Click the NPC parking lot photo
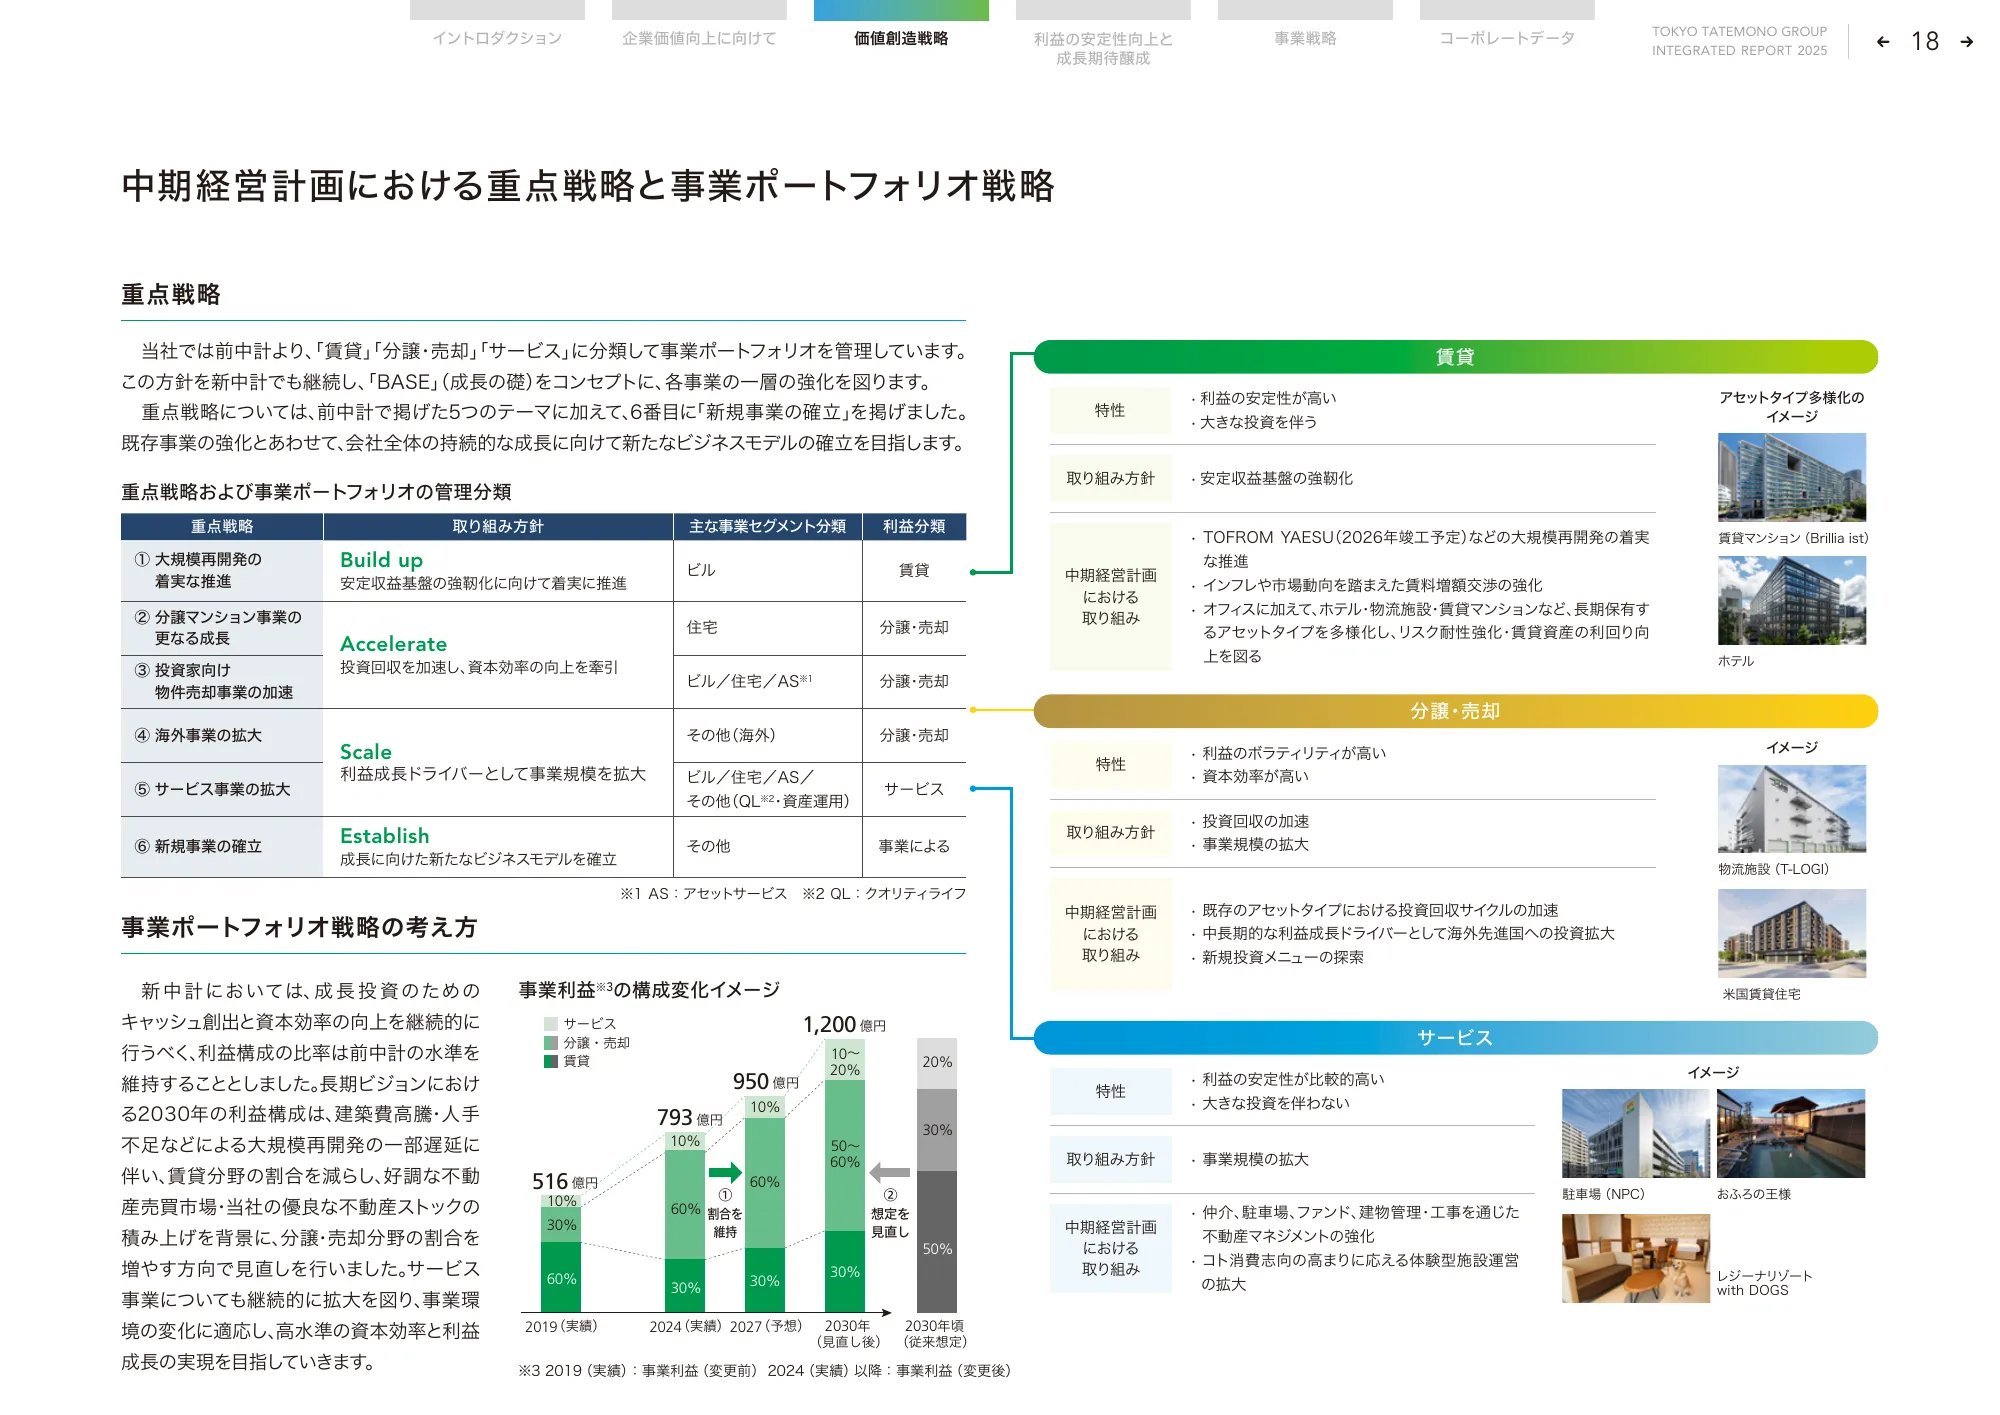Image resolution: width=2000 pixels, height=1415 pixels. click(1635, 1133)
